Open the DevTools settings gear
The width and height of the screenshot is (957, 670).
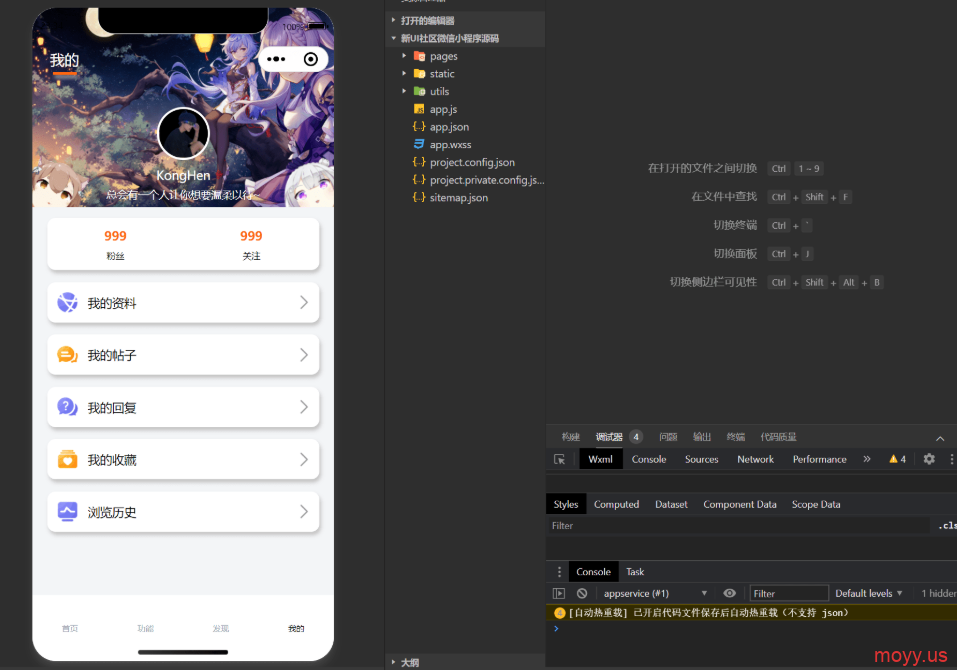929,459
